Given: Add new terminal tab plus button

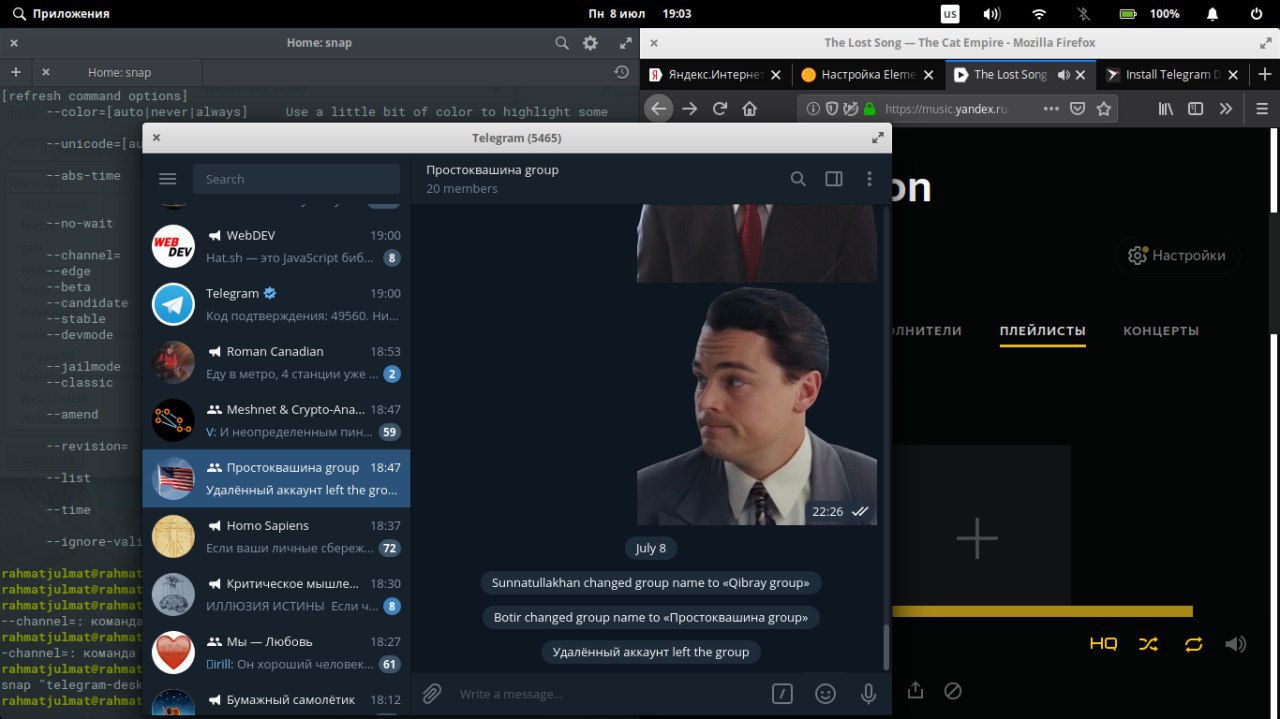Looking at the screenshot, I should [15, 72].
